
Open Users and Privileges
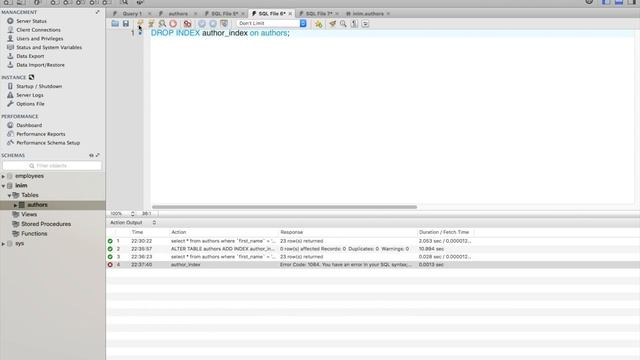pyautogui.click(x=40, y=38)
